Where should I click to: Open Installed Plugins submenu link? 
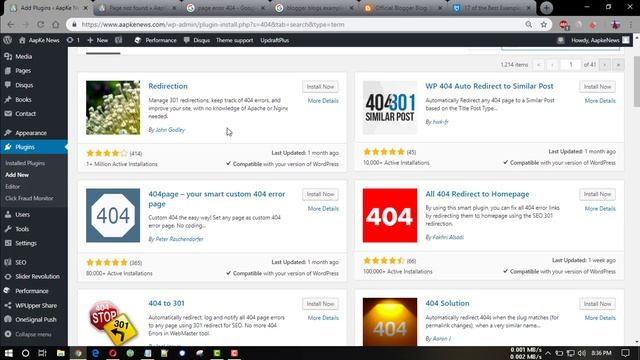click(25, 163)
